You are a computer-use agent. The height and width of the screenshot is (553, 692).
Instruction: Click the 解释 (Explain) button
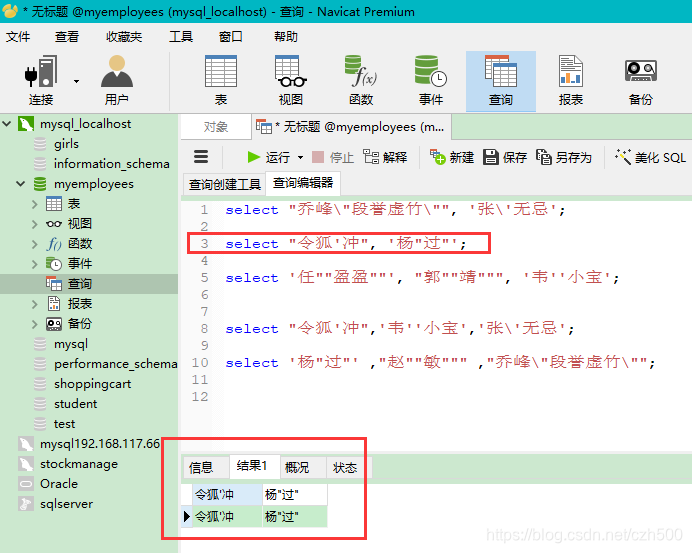[x=385, y=157]
